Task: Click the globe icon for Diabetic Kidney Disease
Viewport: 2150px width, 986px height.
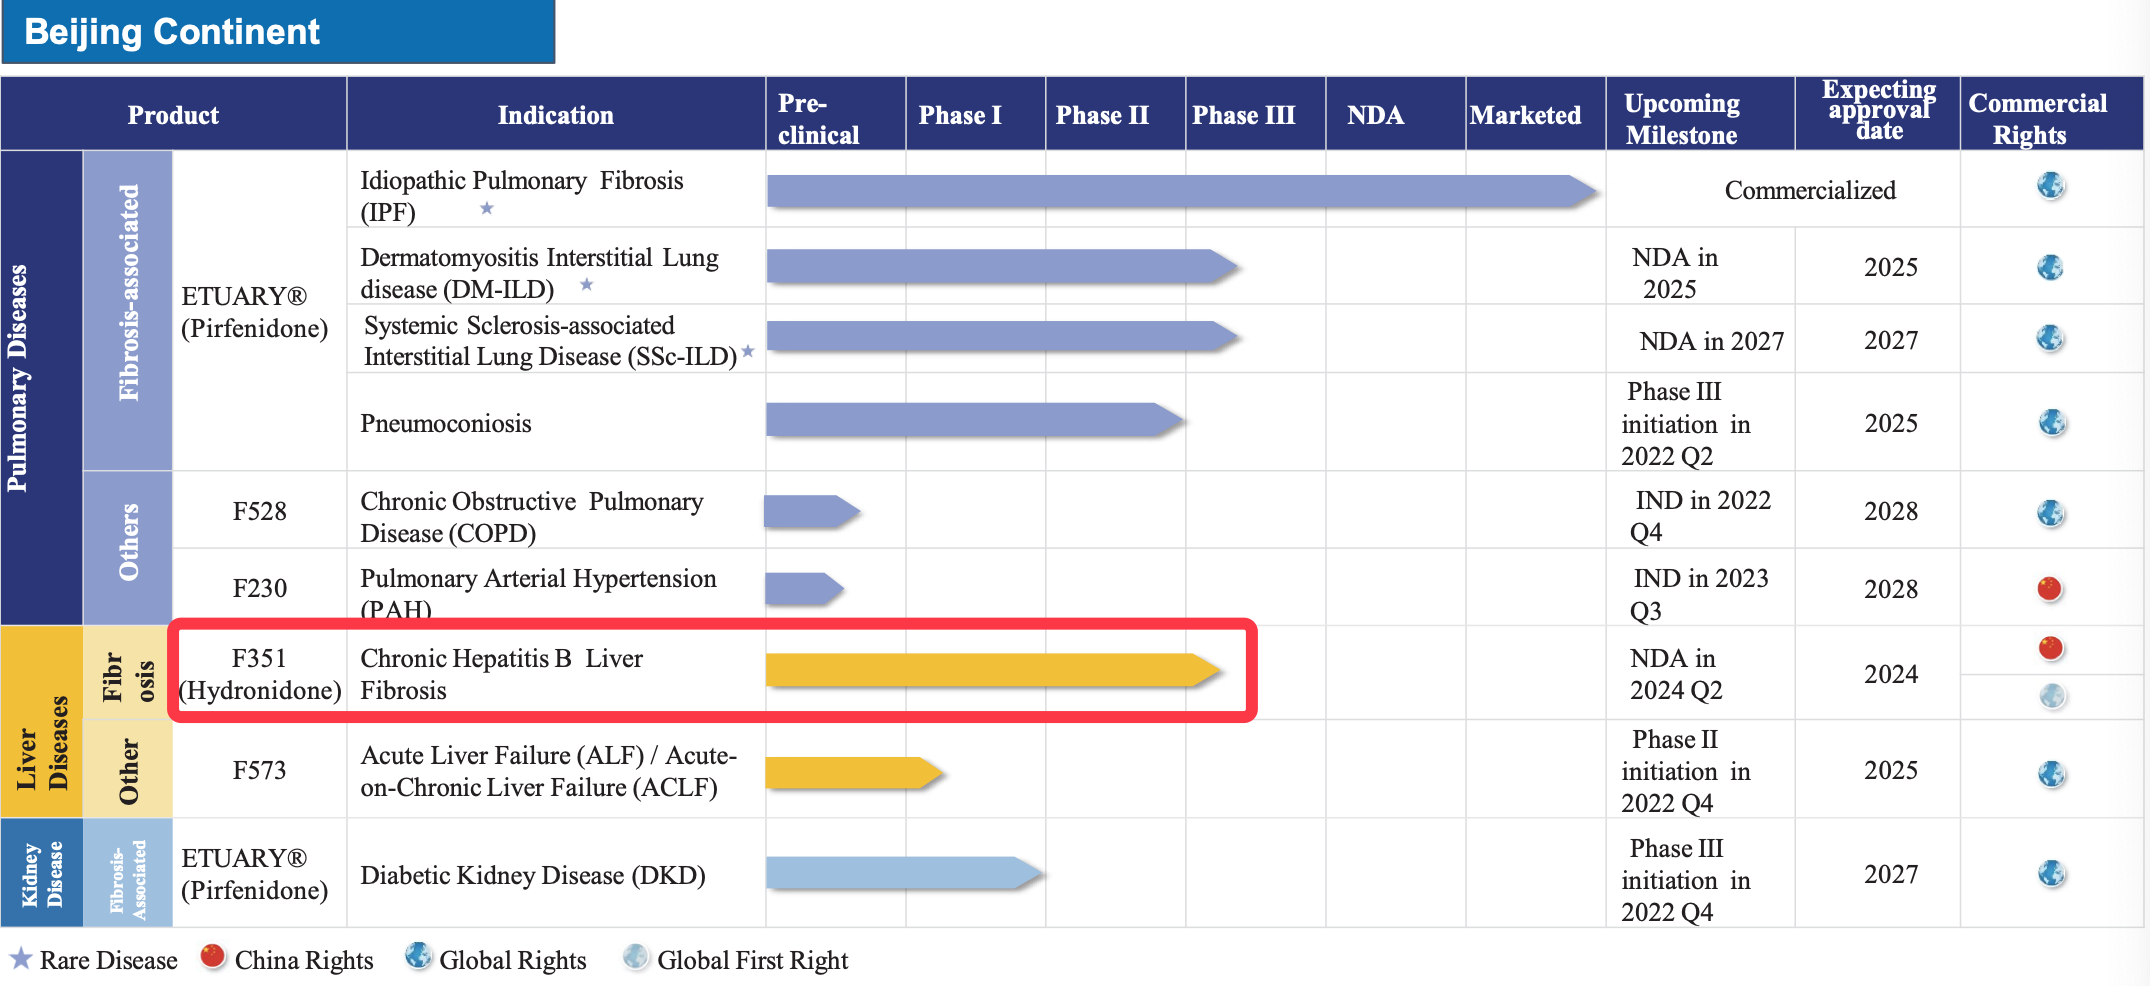Action: click(x=2052, y=873)
